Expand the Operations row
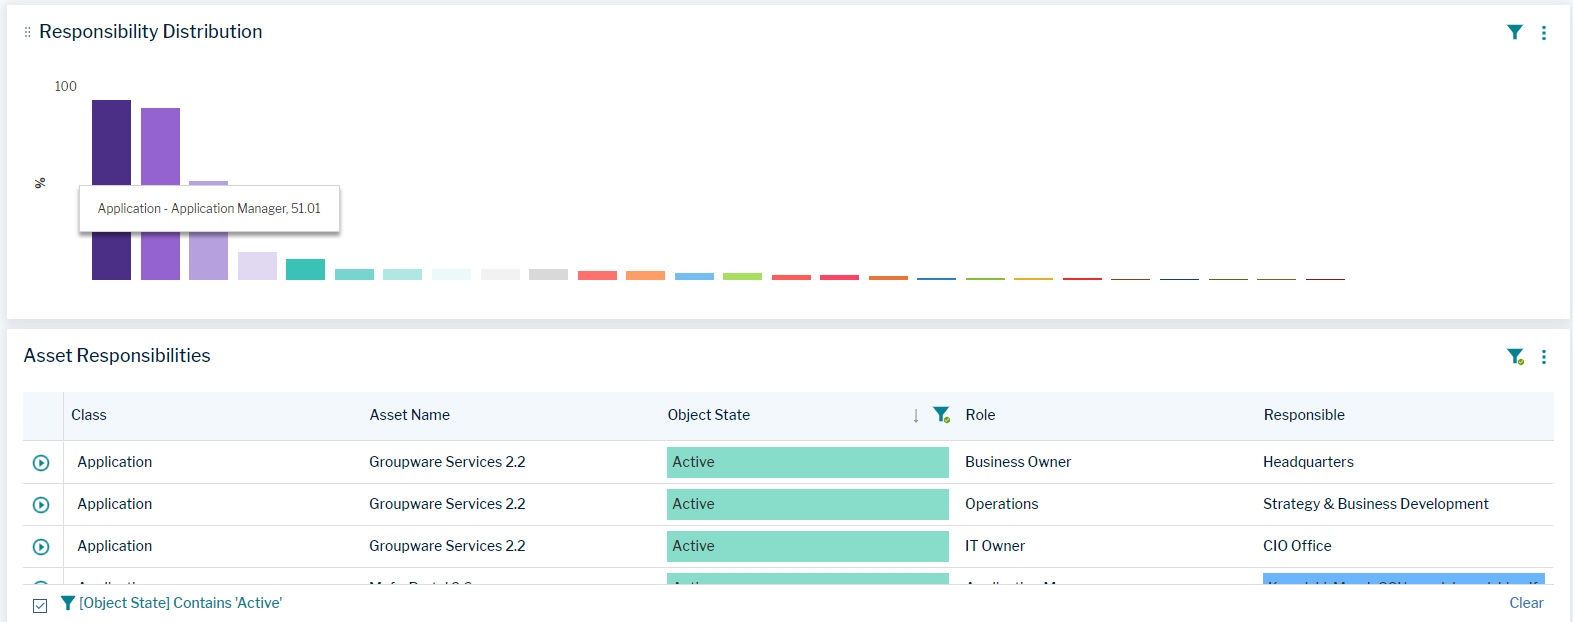 tap(41, 505)
